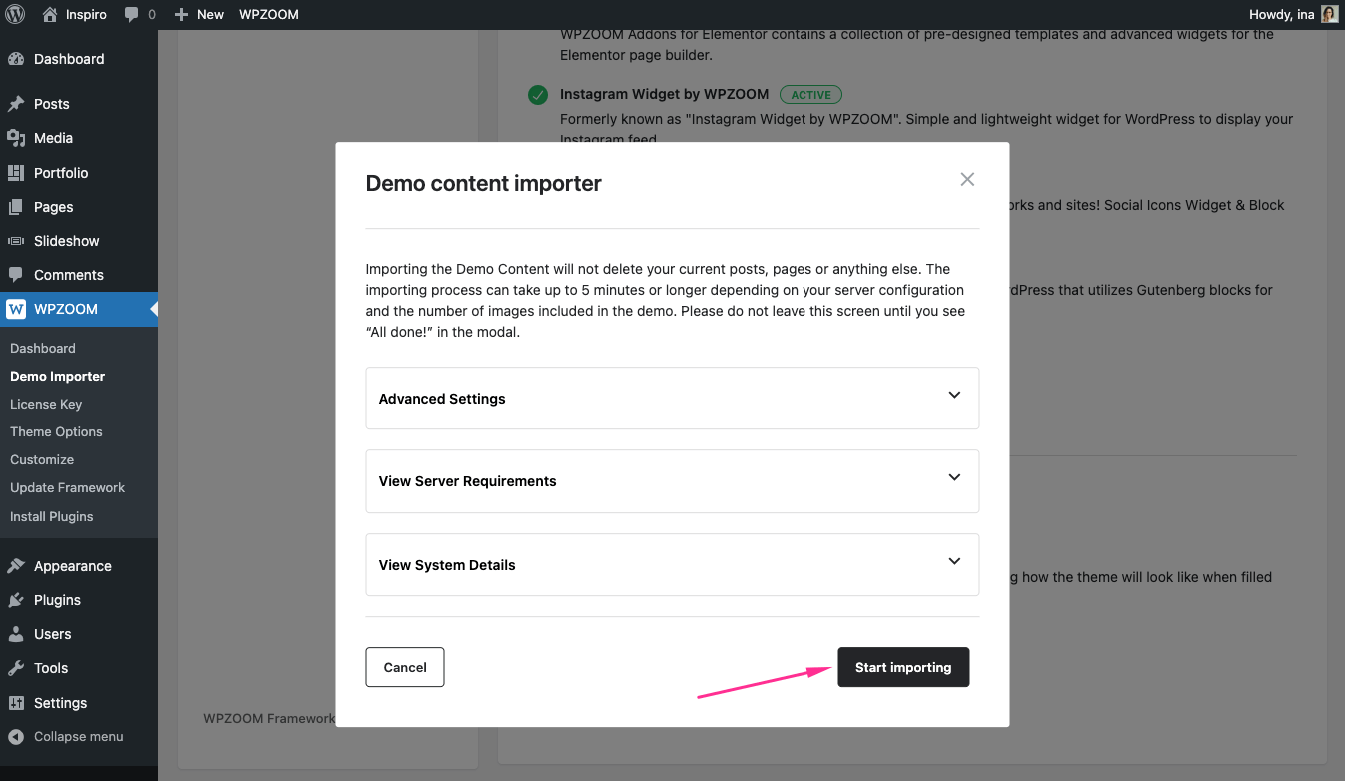This screenshot has height=781, width=1345.
Task: Click the green check for Instagram Widget
Action: (538, 95)
